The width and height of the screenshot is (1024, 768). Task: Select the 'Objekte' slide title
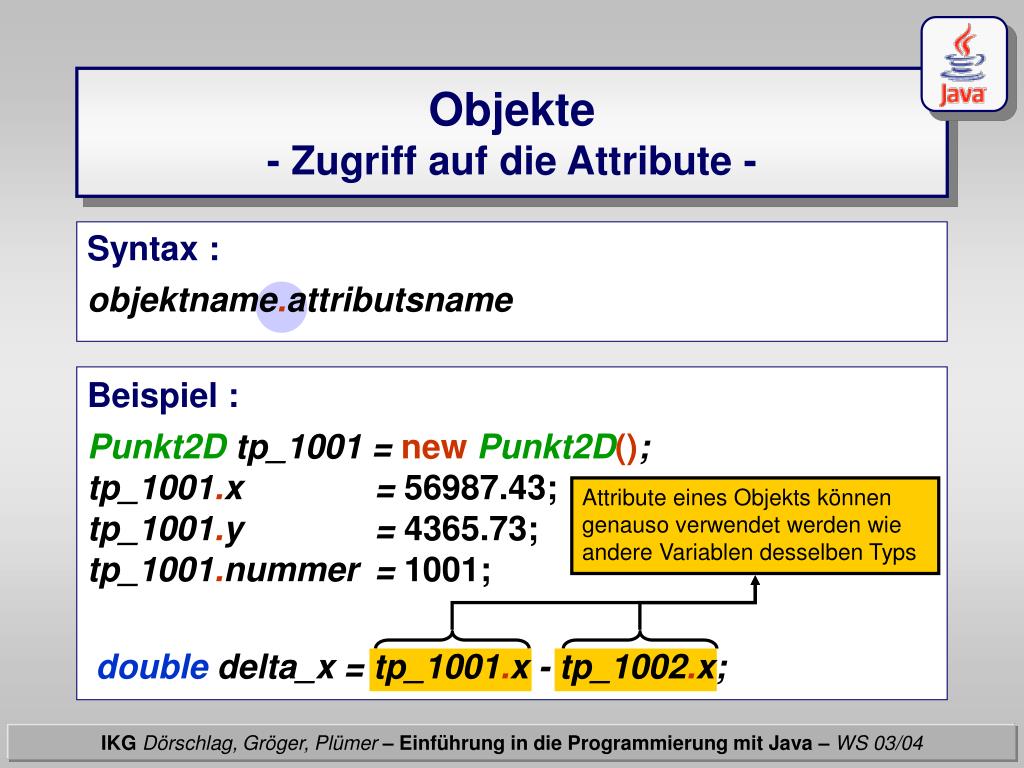511,110
